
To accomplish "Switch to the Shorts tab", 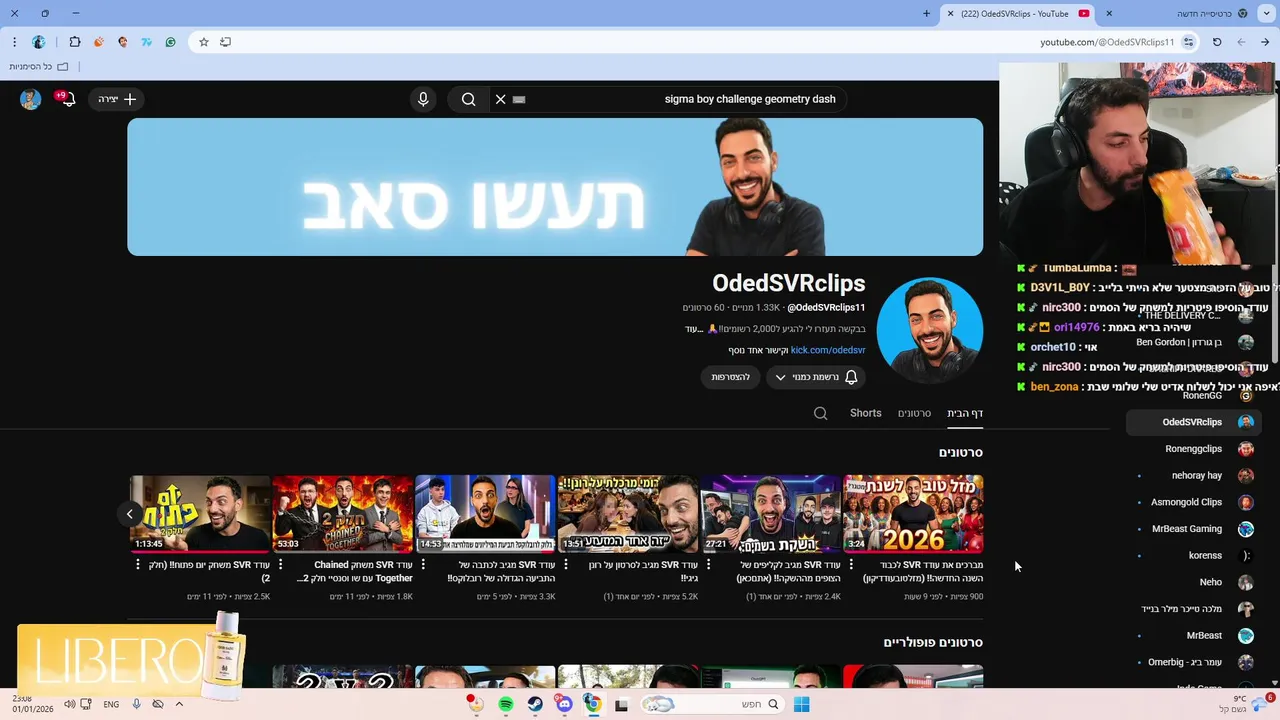I will [866, 413].
